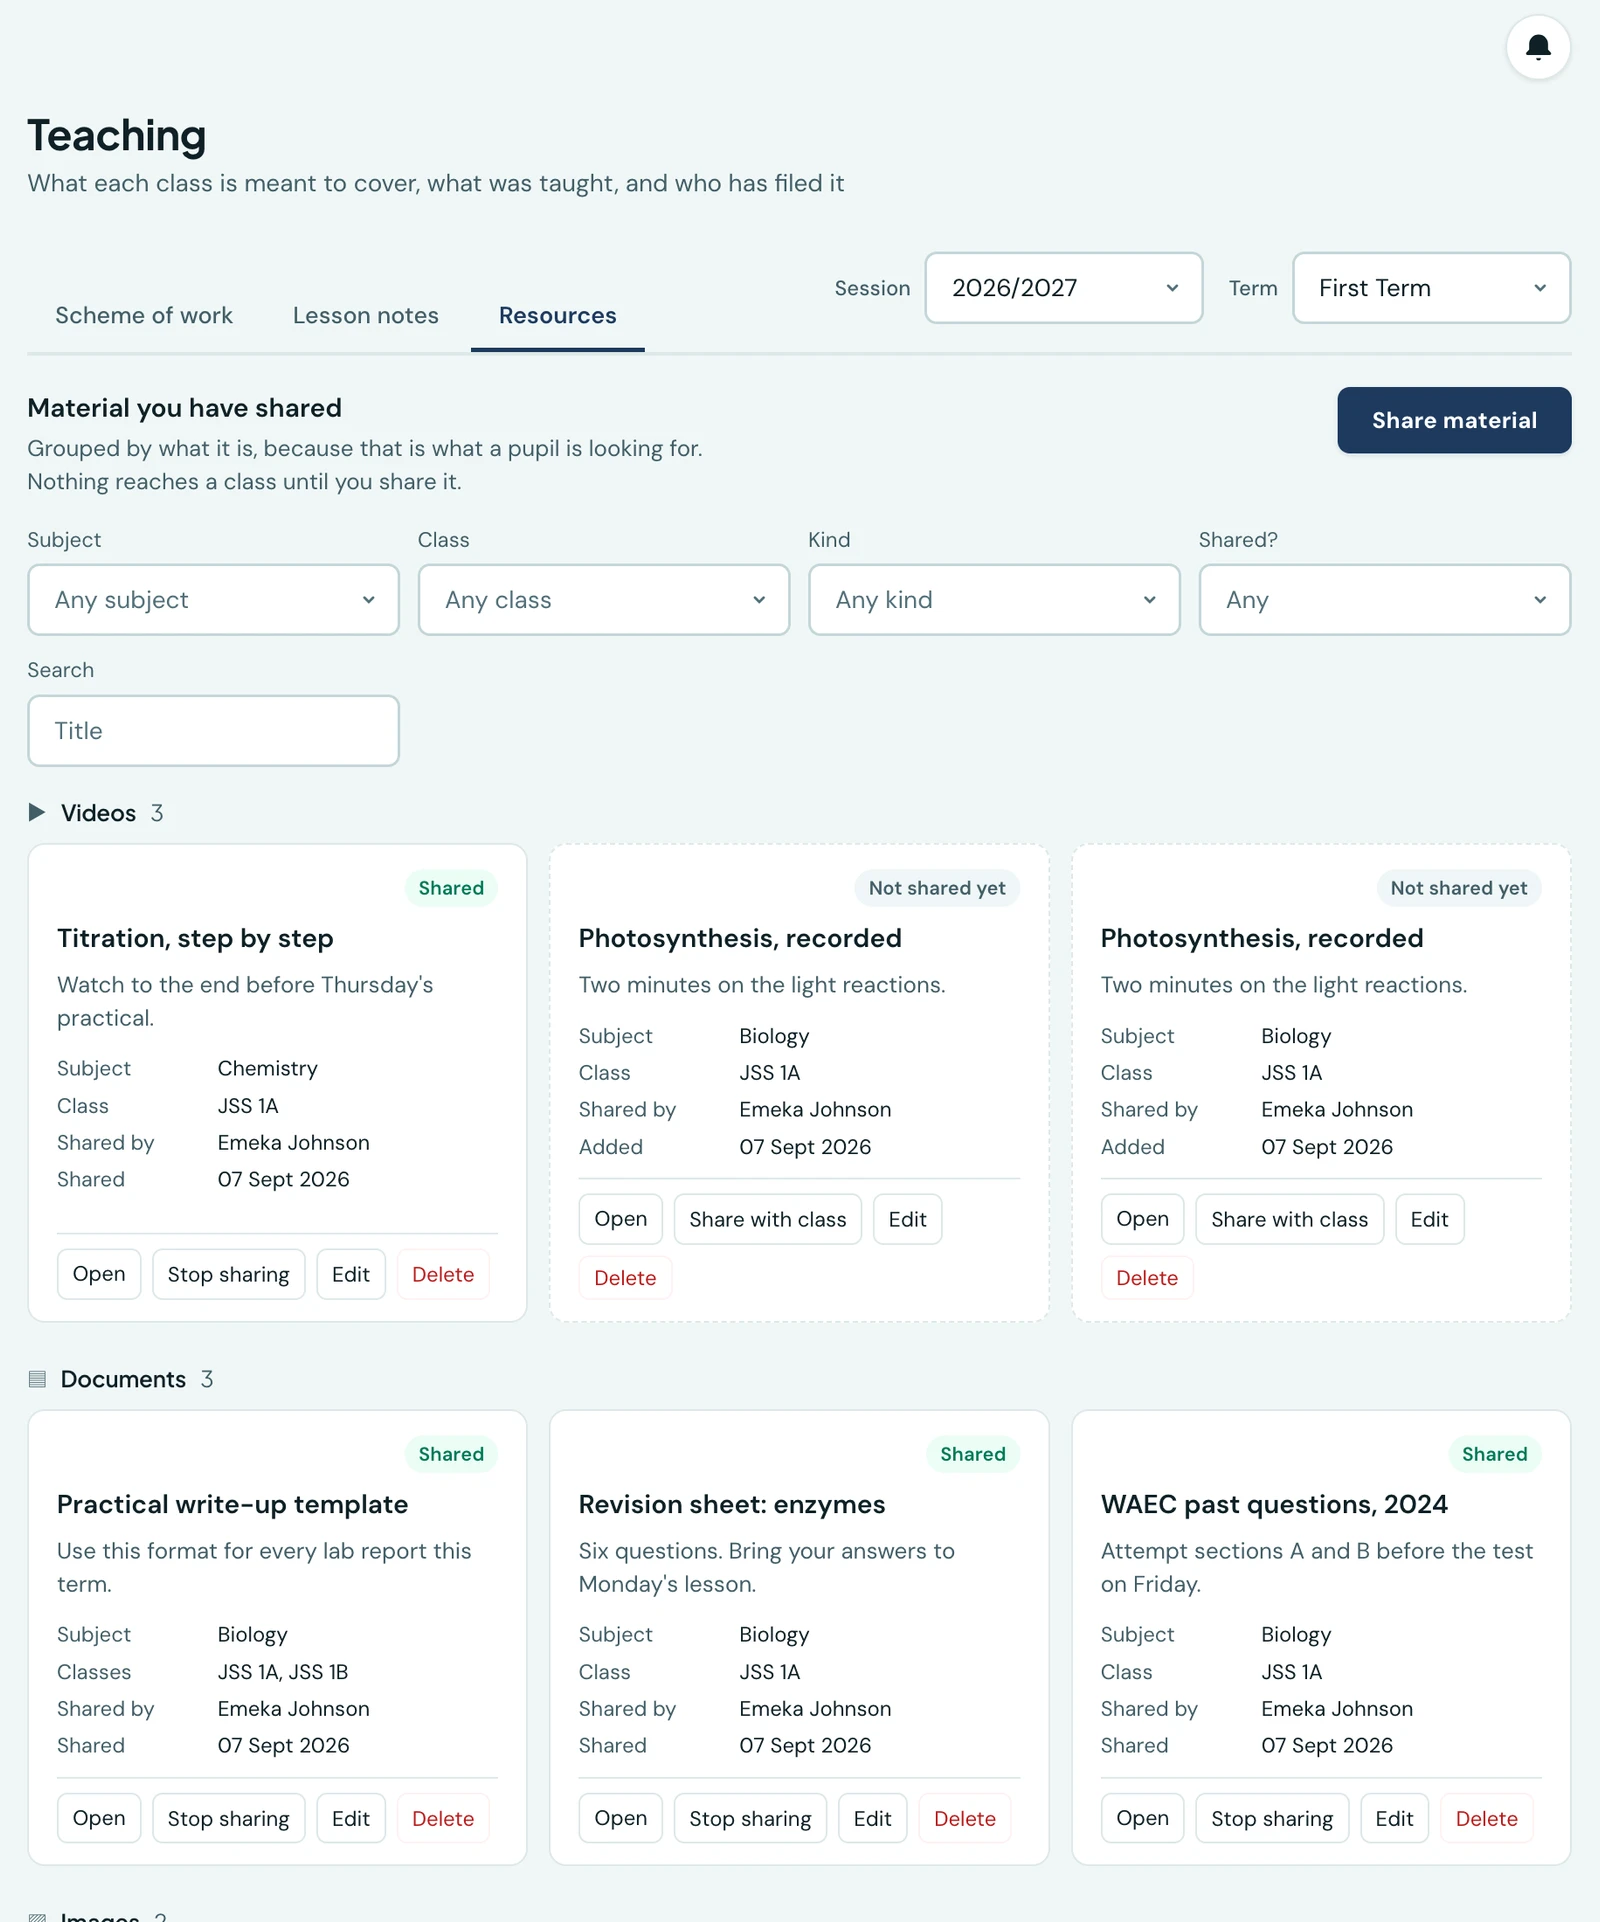Expand the Any subject filter
This screenshot has width=1600, height=1922.
(213, 600)
